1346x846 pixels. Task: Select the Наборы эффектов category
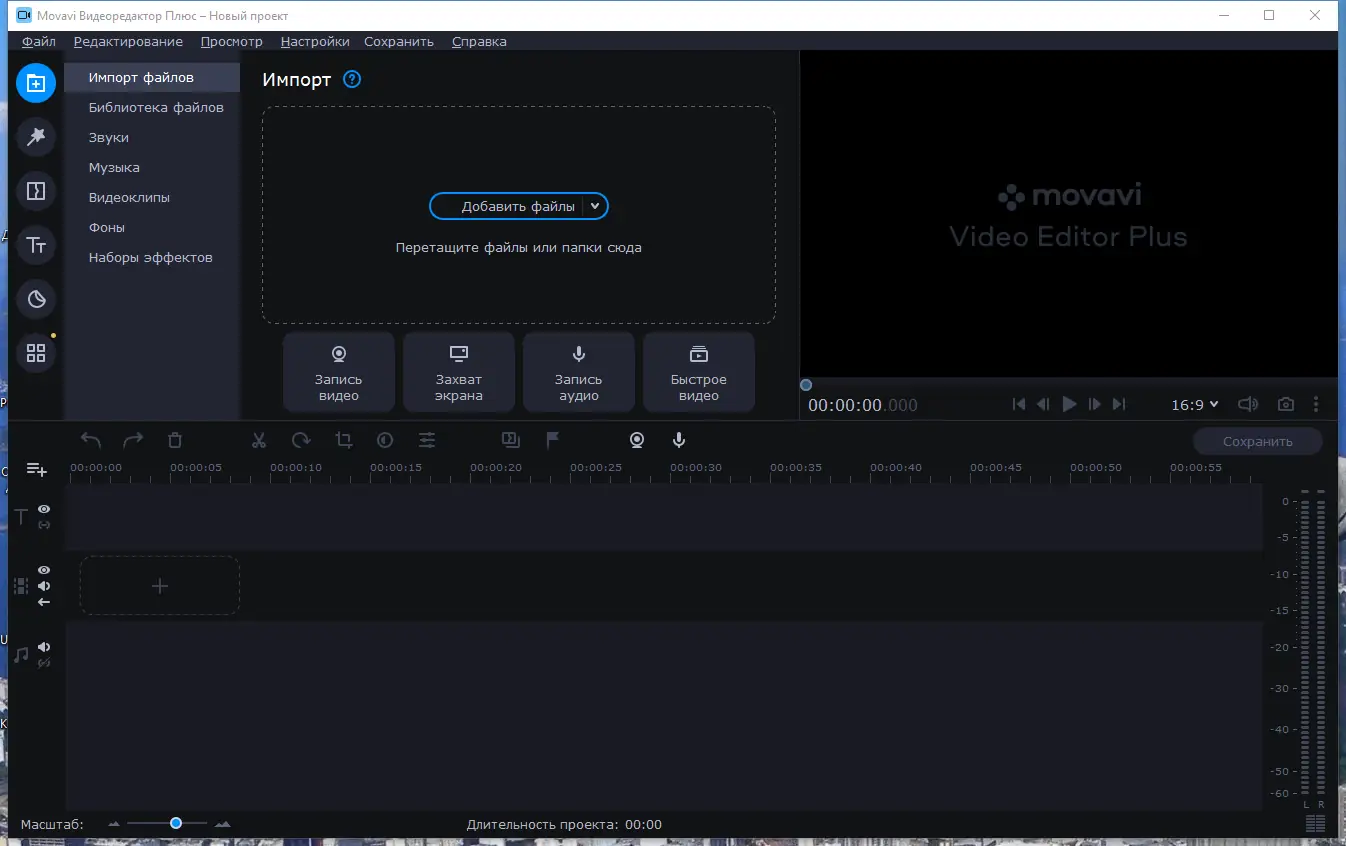[x=152, y=257]
